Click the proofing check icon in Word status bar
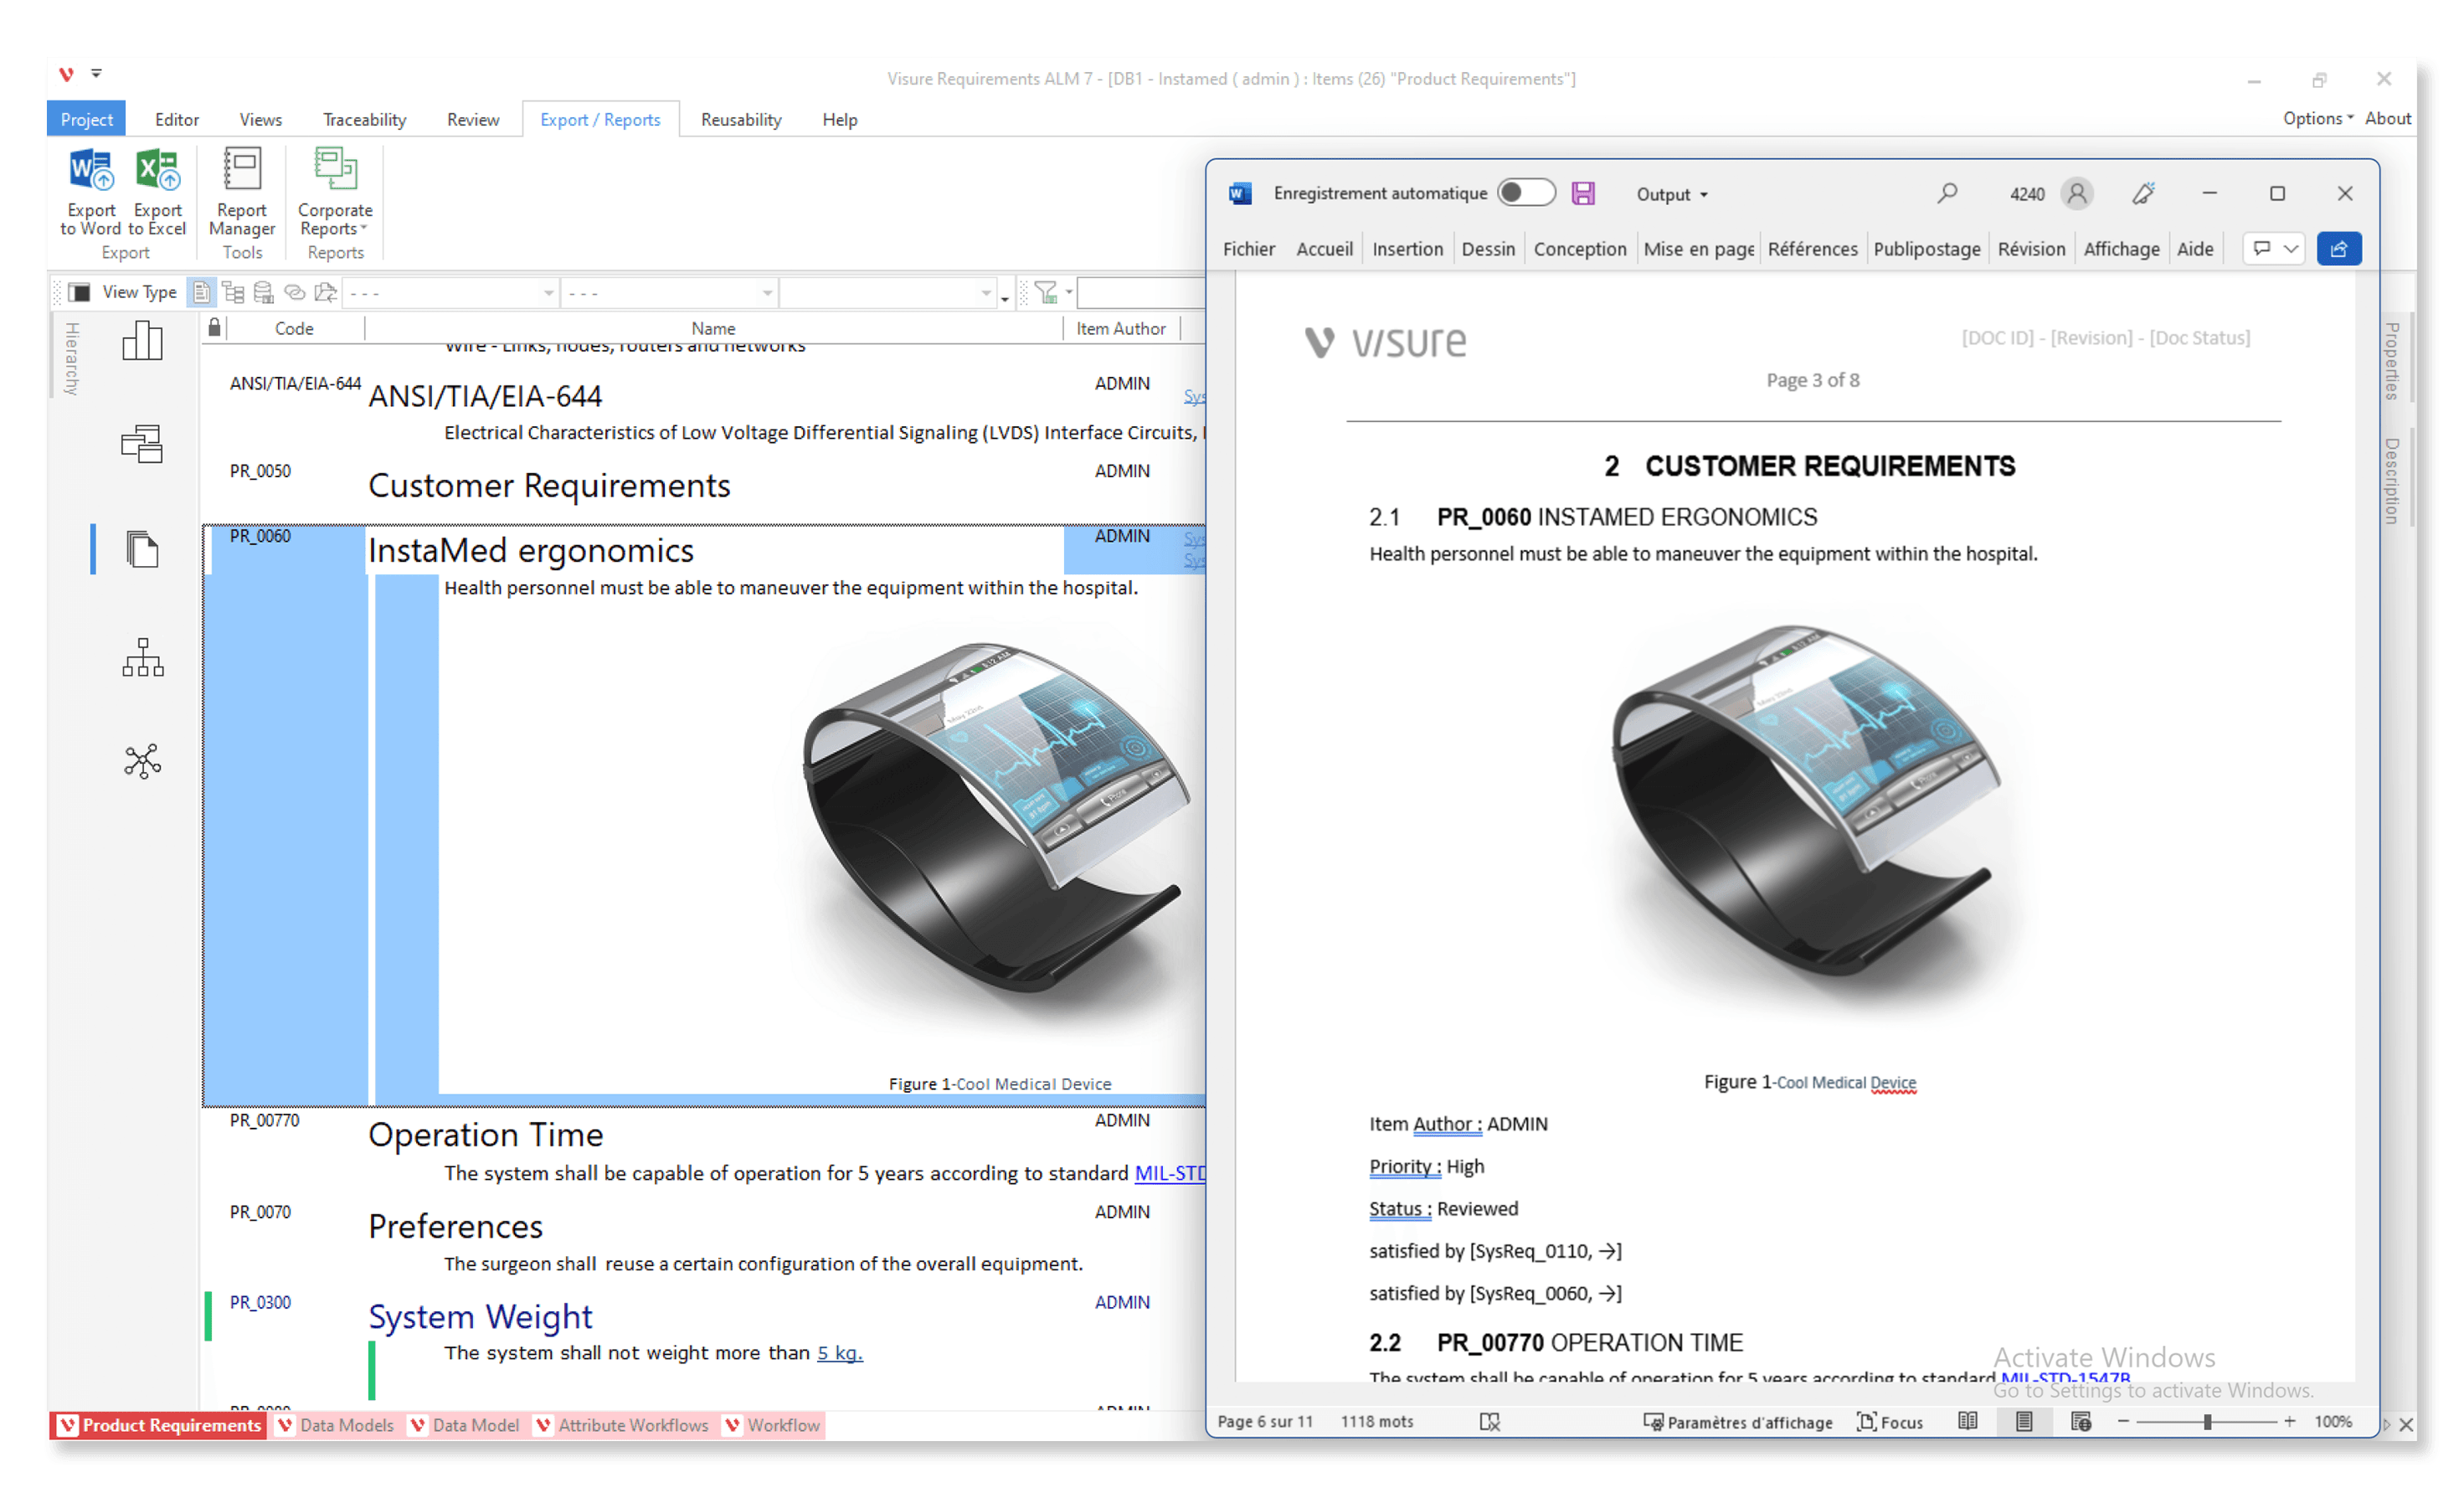Screen dimensions: 2464x1498 (1490, 1422)
